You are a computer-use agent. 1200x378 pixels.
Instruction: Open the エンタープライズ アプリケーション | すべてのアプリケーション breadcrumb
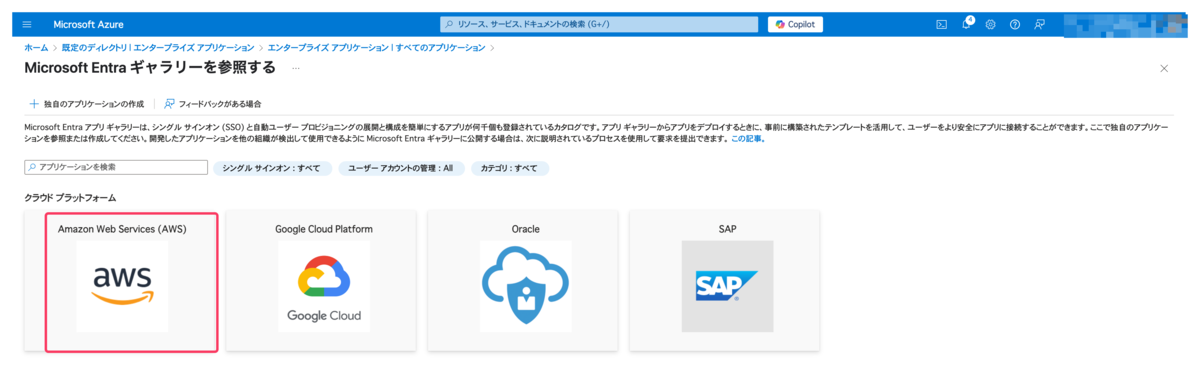tap(377, 47)
